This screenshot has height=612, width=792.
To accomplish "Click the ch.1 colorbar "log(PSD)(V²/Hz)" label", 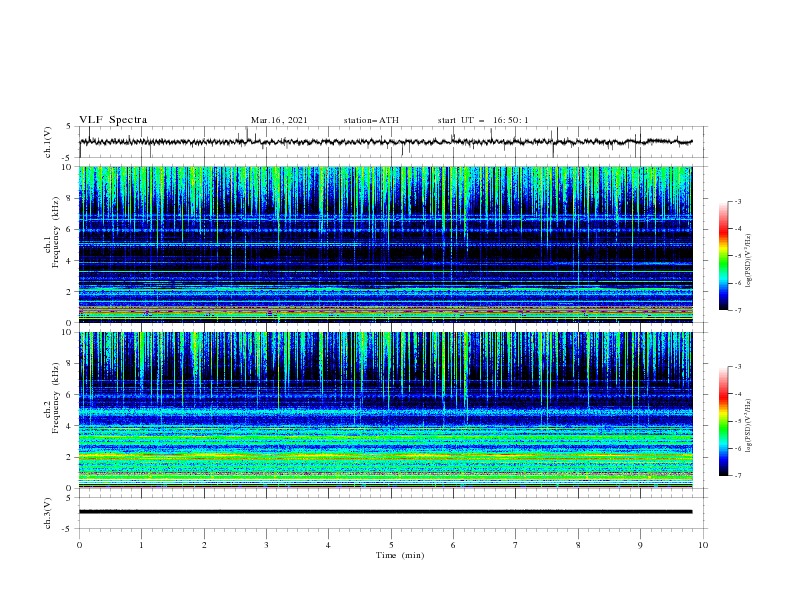I will (749, 261).
